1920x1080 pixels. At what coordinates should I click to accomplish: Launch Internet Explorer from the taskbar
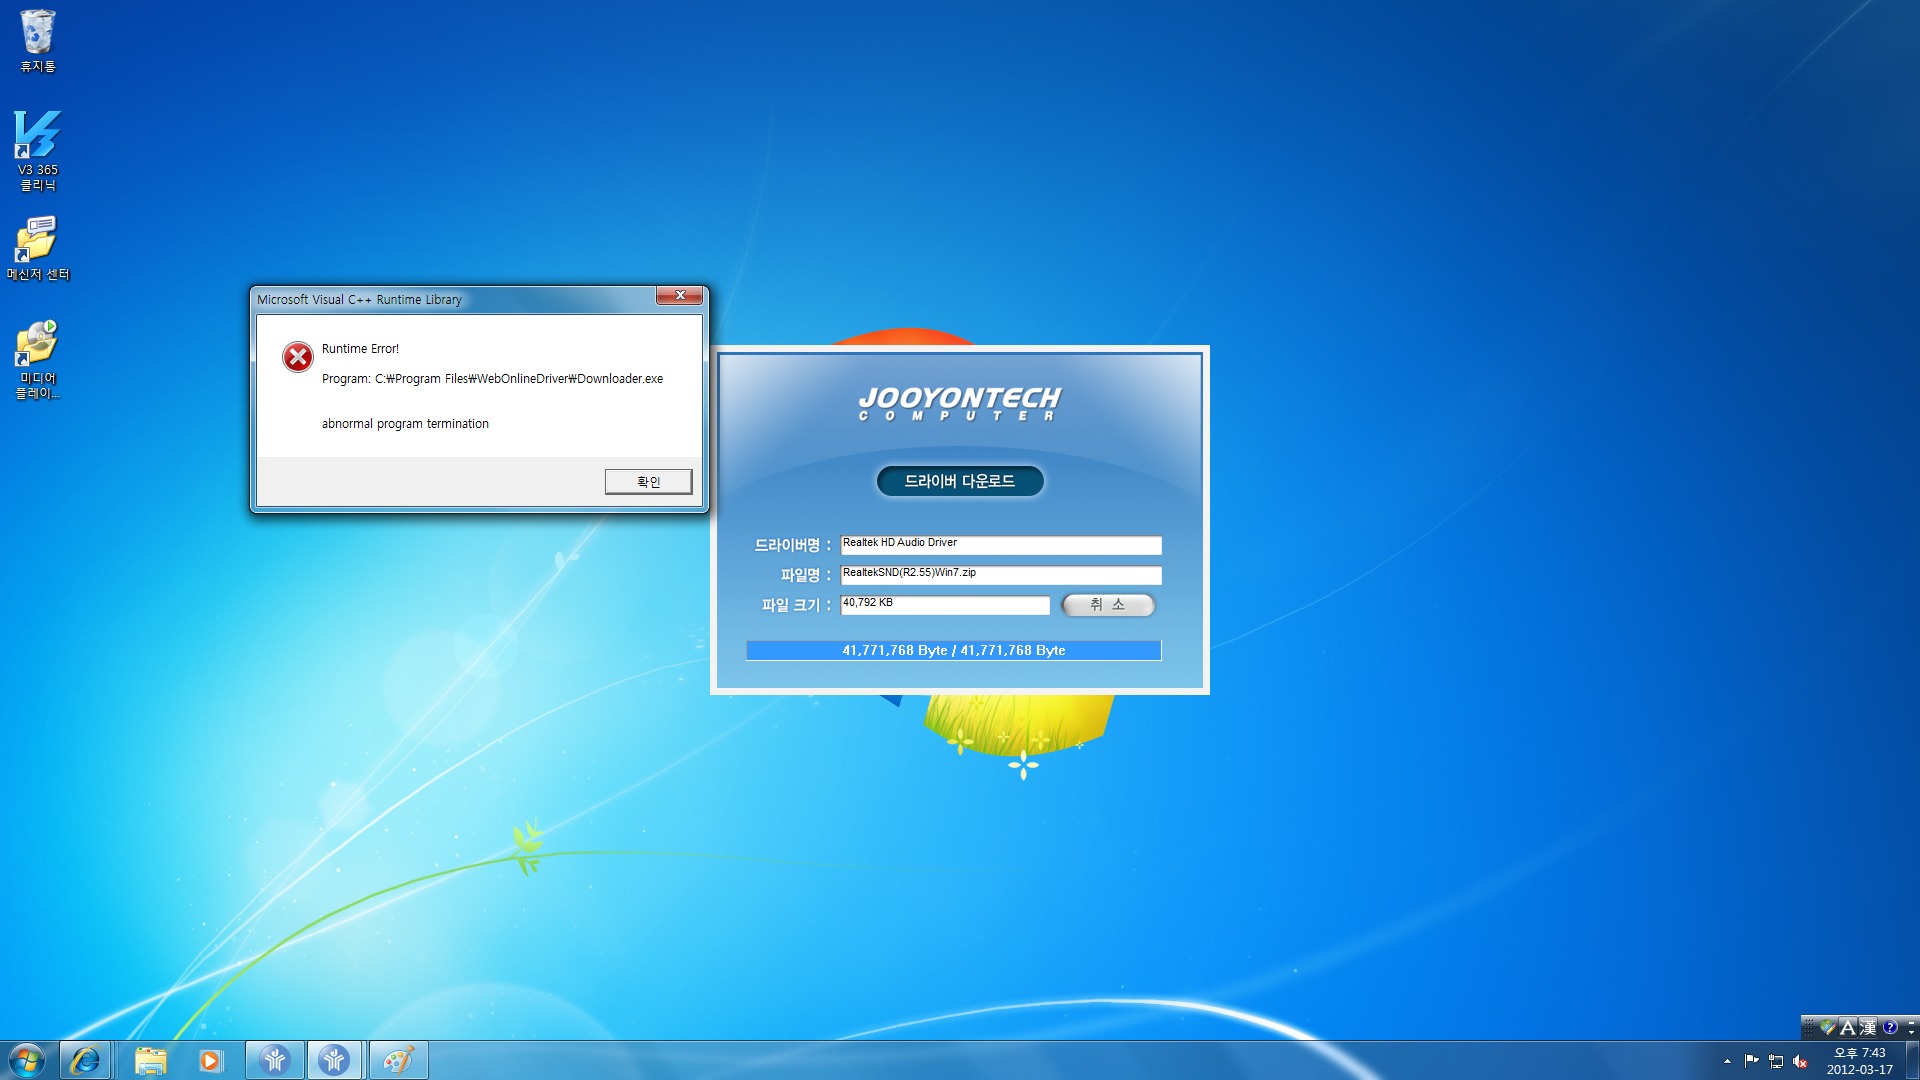pyautogui.click(x=85, y=1060)
